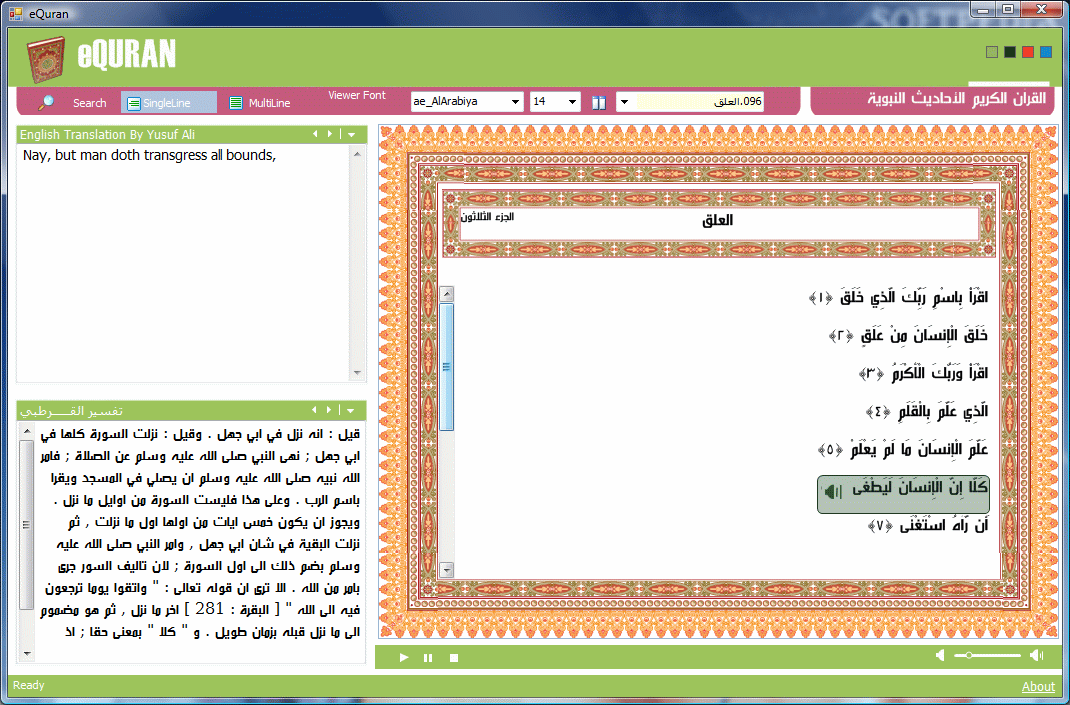This screenshot has height=705, width=1070.
Task: Go to next translation in Yusuf Ali panel
Action: point(330,134)
